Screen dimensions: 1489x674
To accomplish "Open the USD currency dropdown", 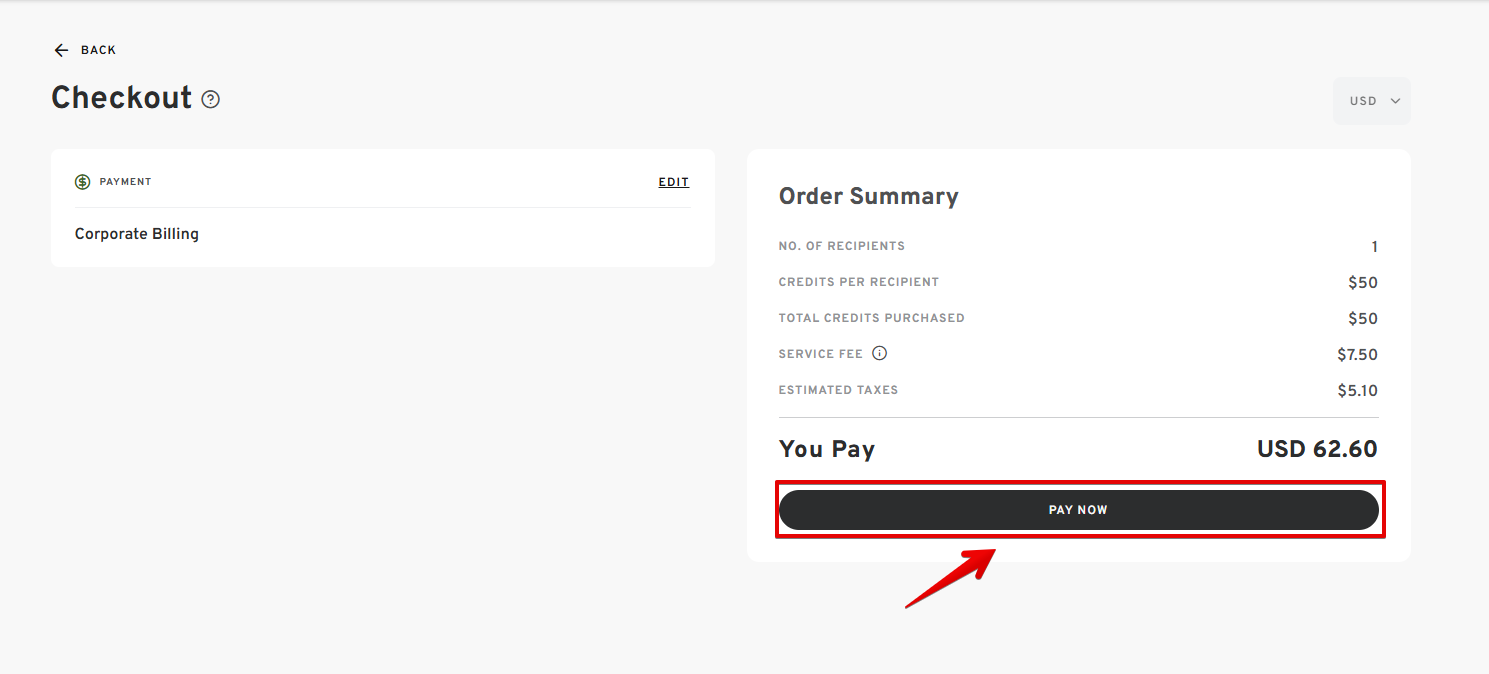I will click(x=1372, y=101).
